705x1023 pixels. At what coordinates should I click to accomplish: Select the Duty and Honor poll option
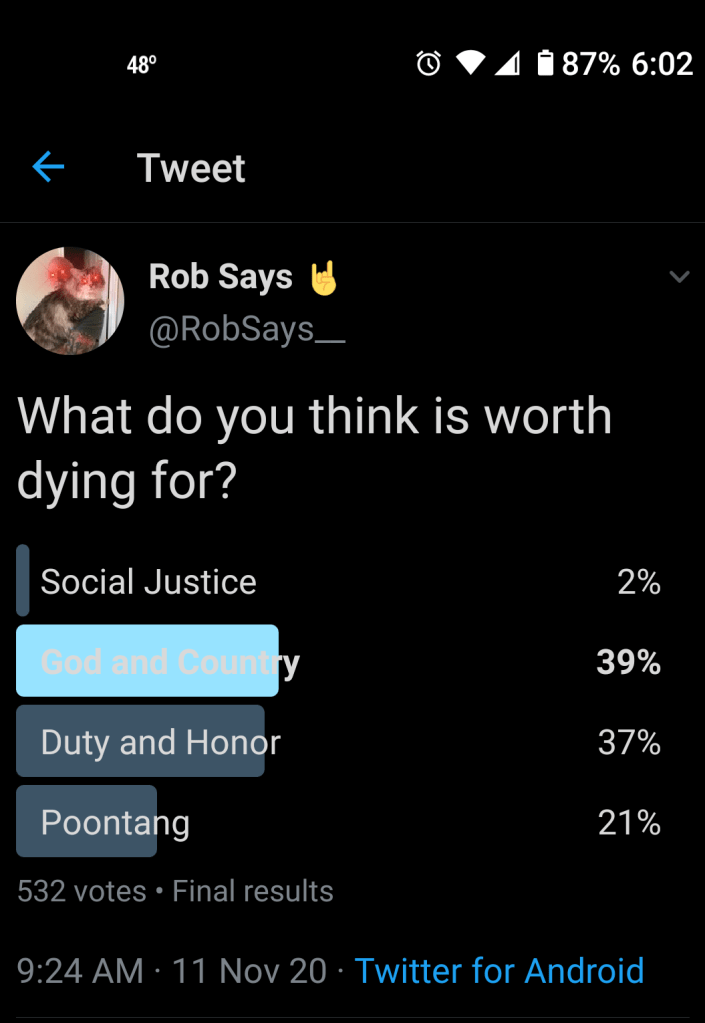[160, 742]
